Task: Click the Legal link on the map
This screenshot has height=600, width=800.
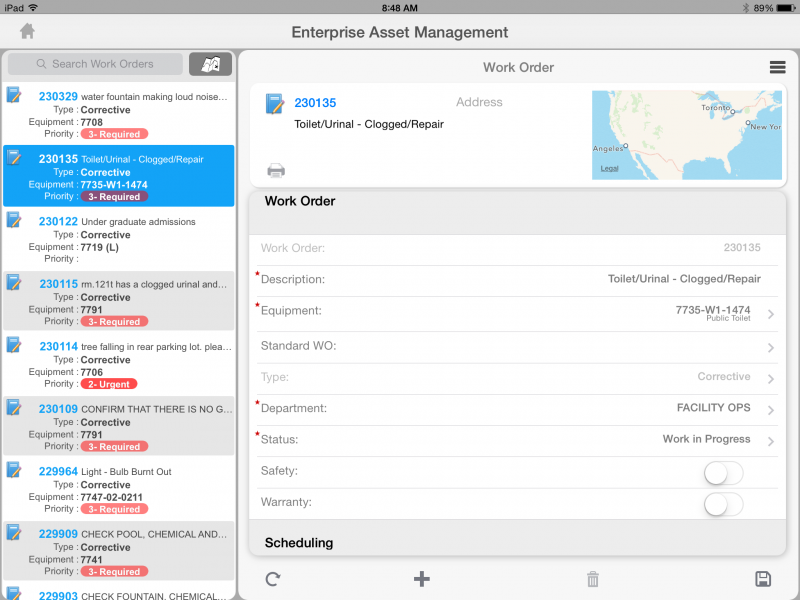Action: coord(609,168)
